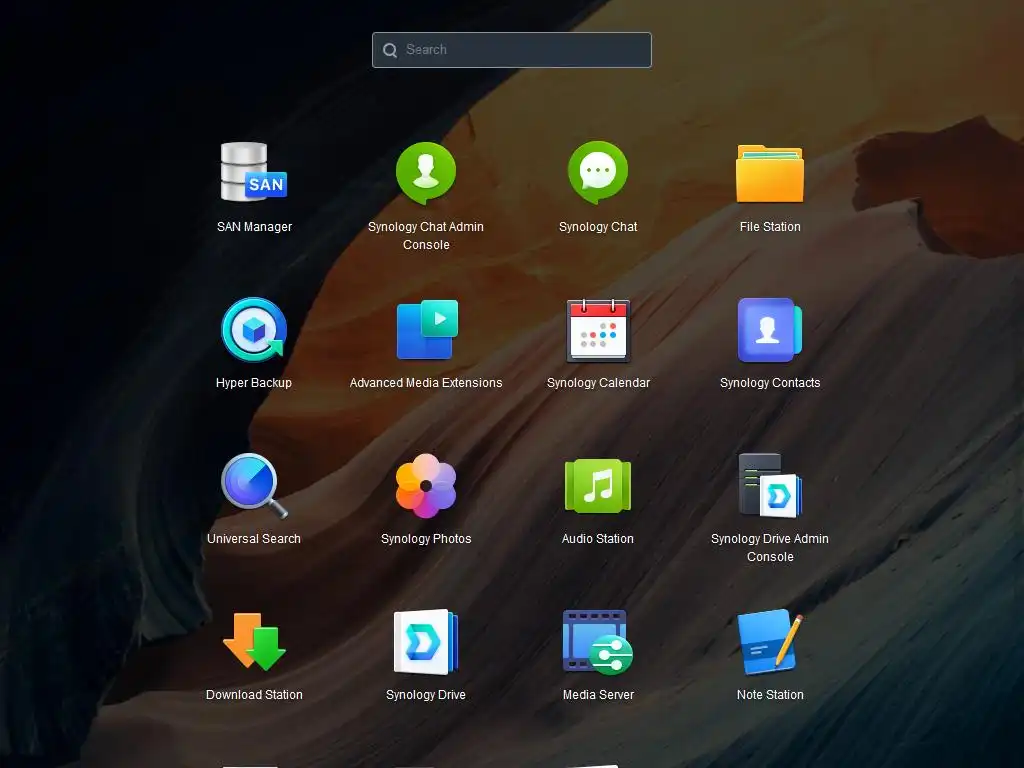1024x768 pixels.
Task: Open Universal Search magnifier icon
Action: point(254,485)
